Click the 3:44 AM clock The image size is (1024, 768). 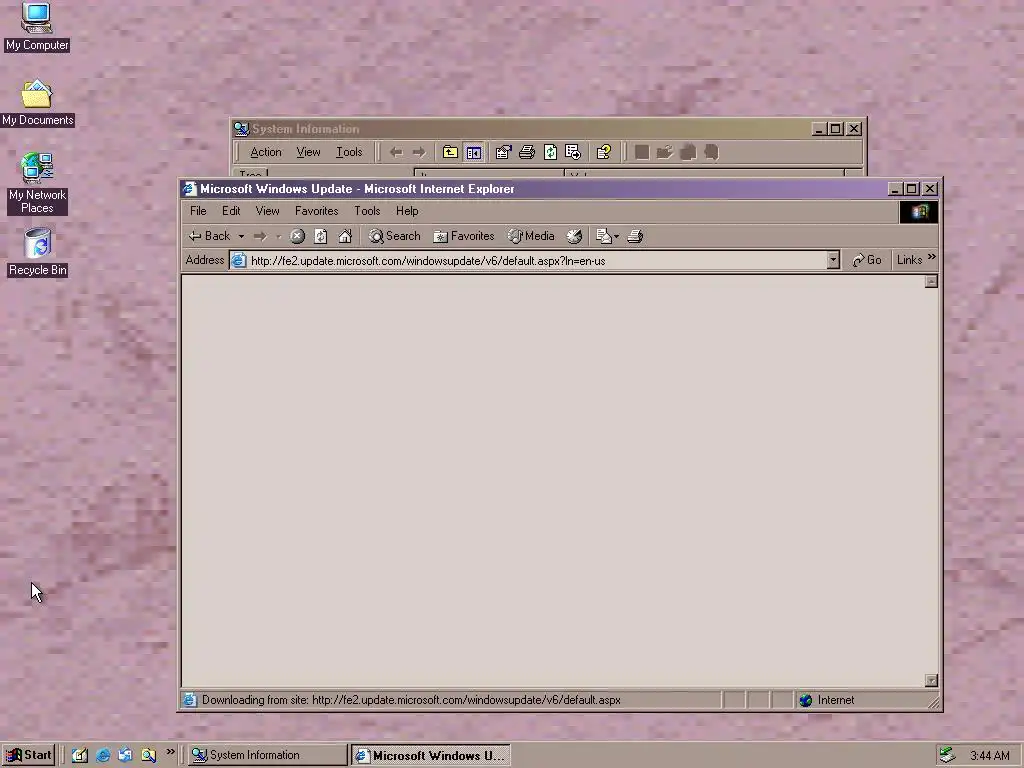(990, 756)
